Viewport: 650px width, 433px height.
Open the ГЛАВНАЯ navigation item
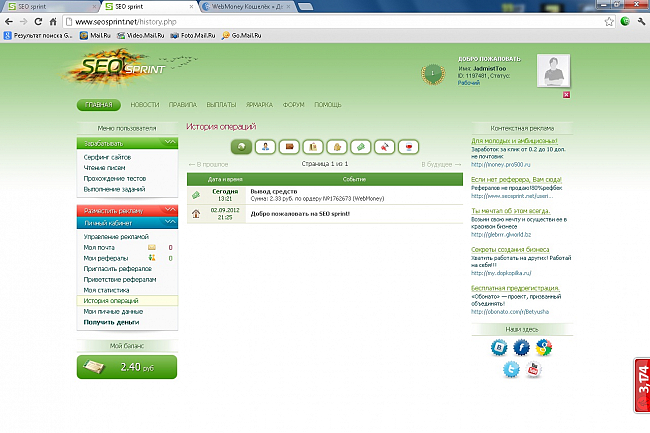coord(99,105)
